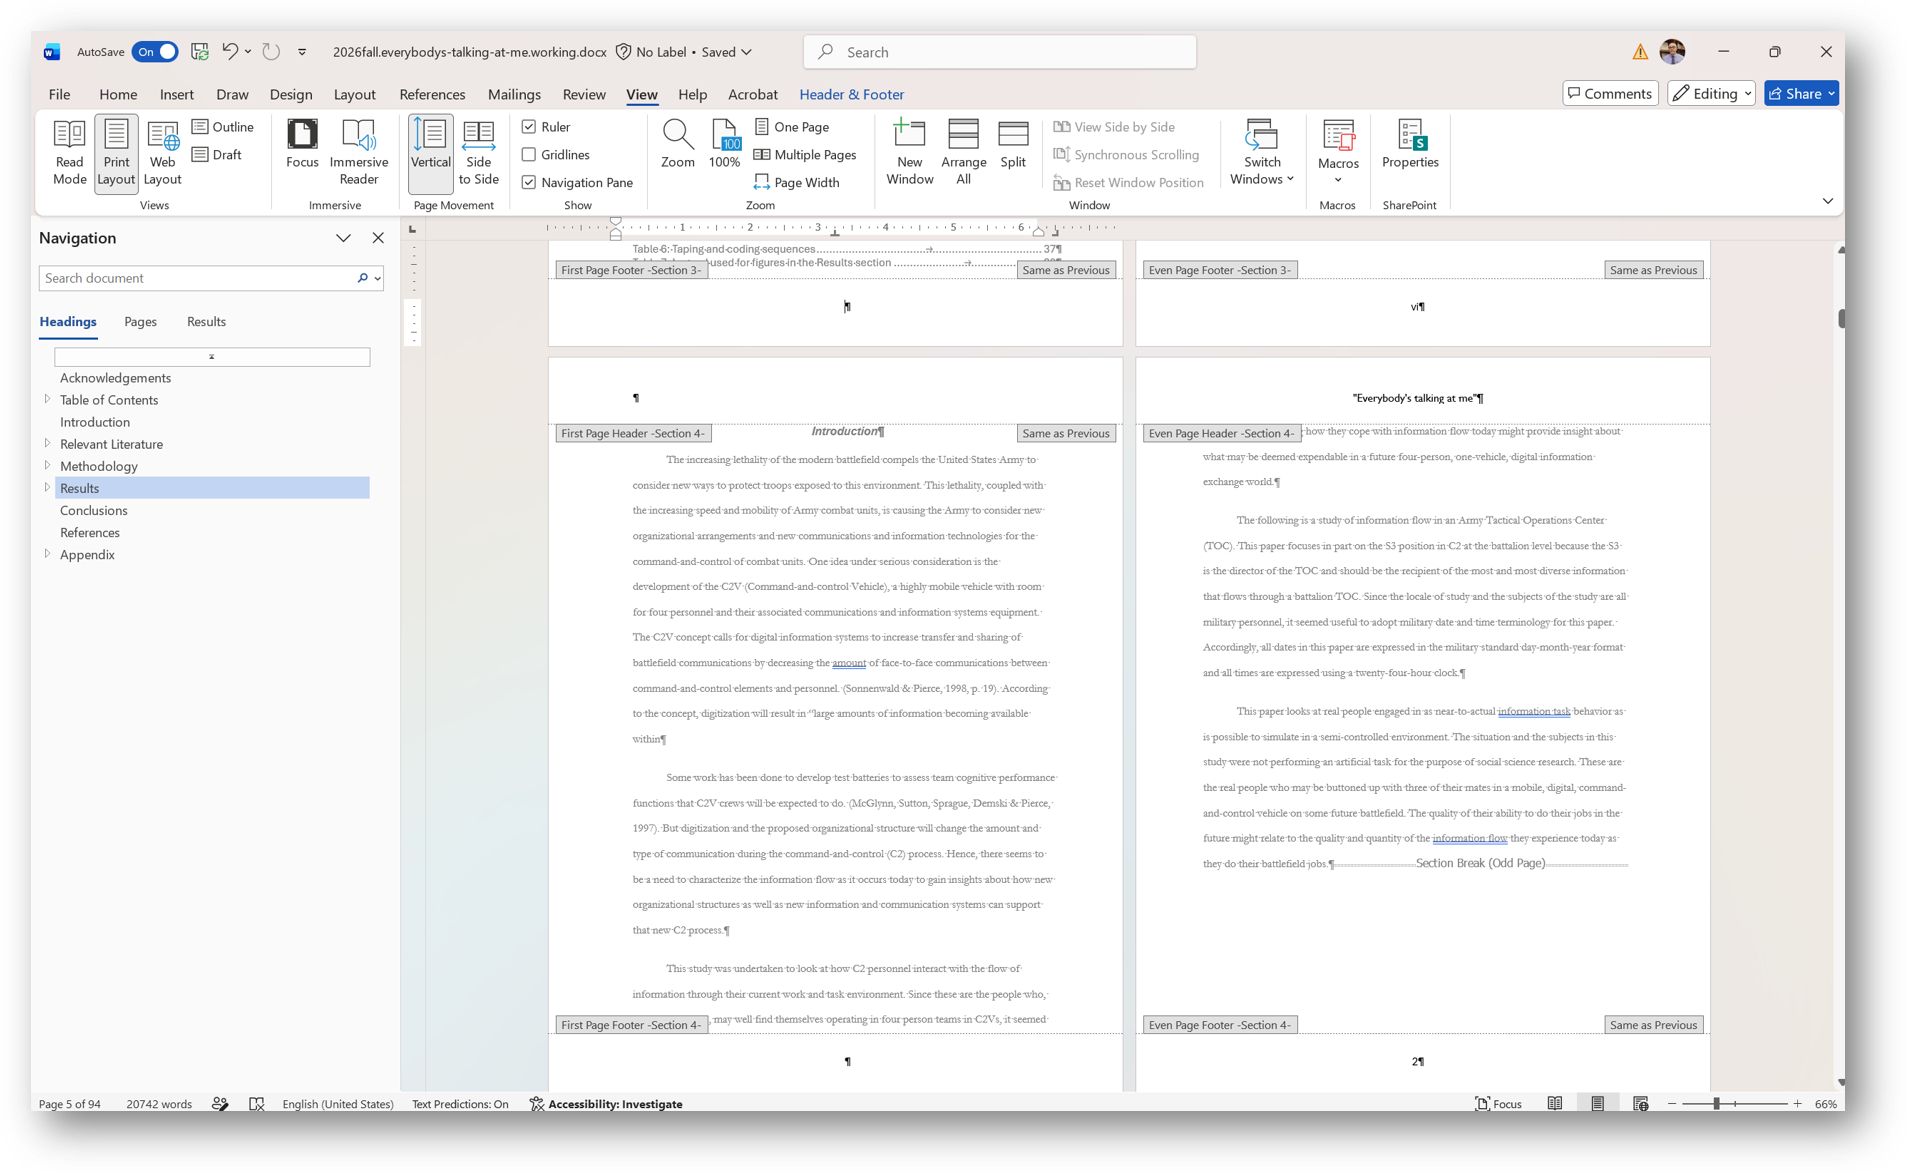Set zoom to Page Width

coord(797,183)
